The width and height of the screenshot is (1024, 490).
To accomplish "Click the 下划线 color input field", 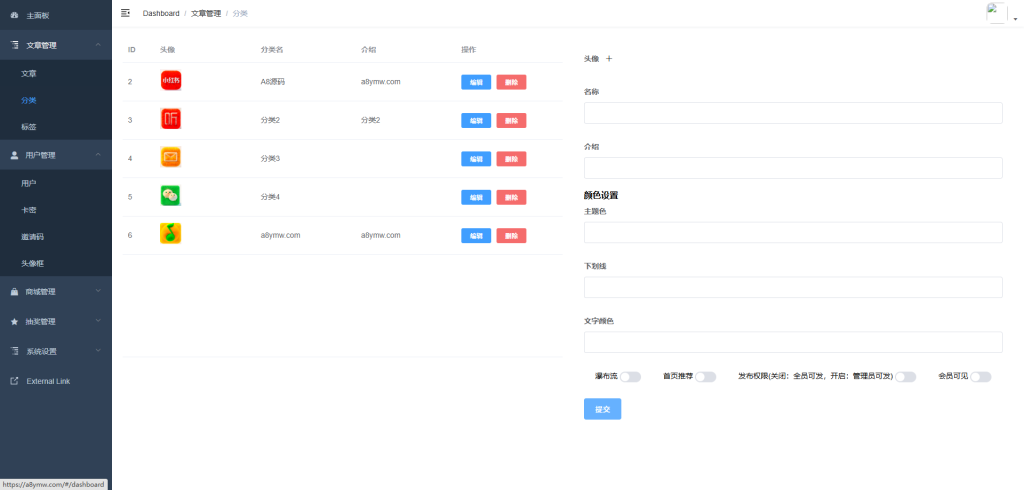I will [793, 287].
